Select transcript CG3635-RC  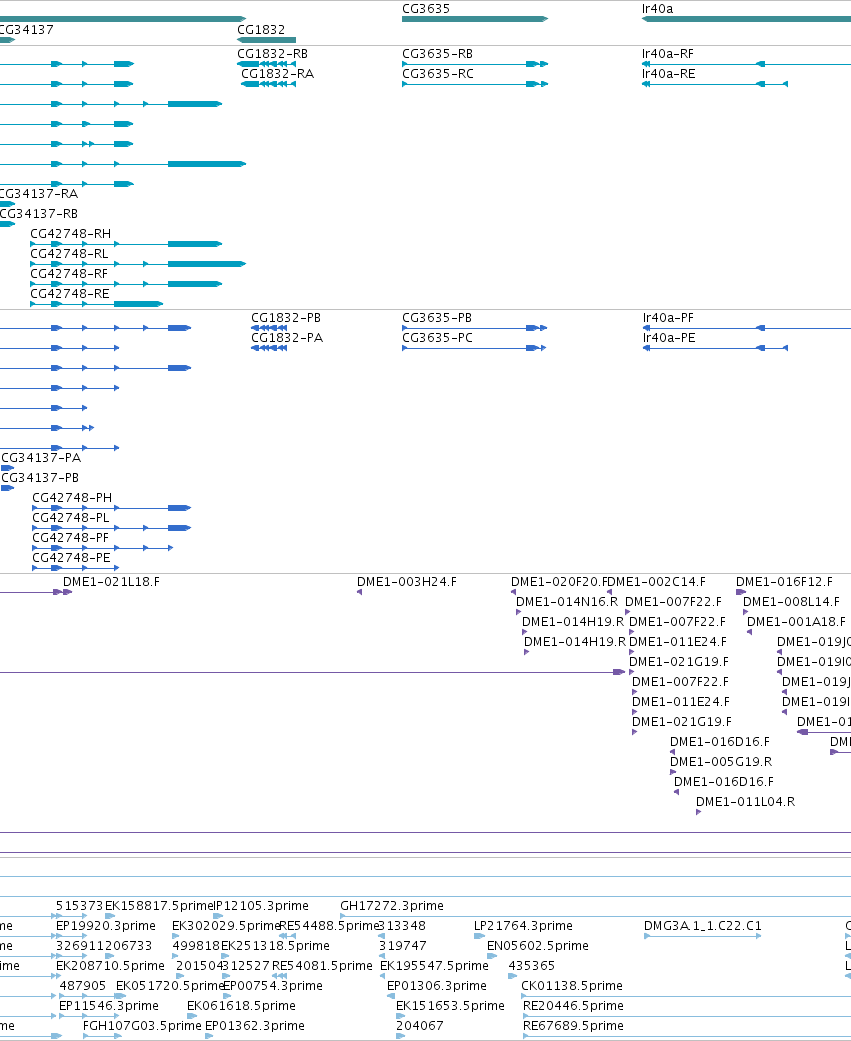pyautogui.click(x=437, y=74)
